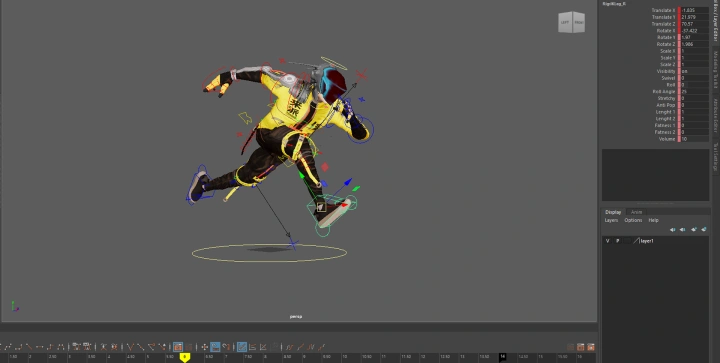Open the Layers menu
The image size is (720, 363).
pos(611,220)
